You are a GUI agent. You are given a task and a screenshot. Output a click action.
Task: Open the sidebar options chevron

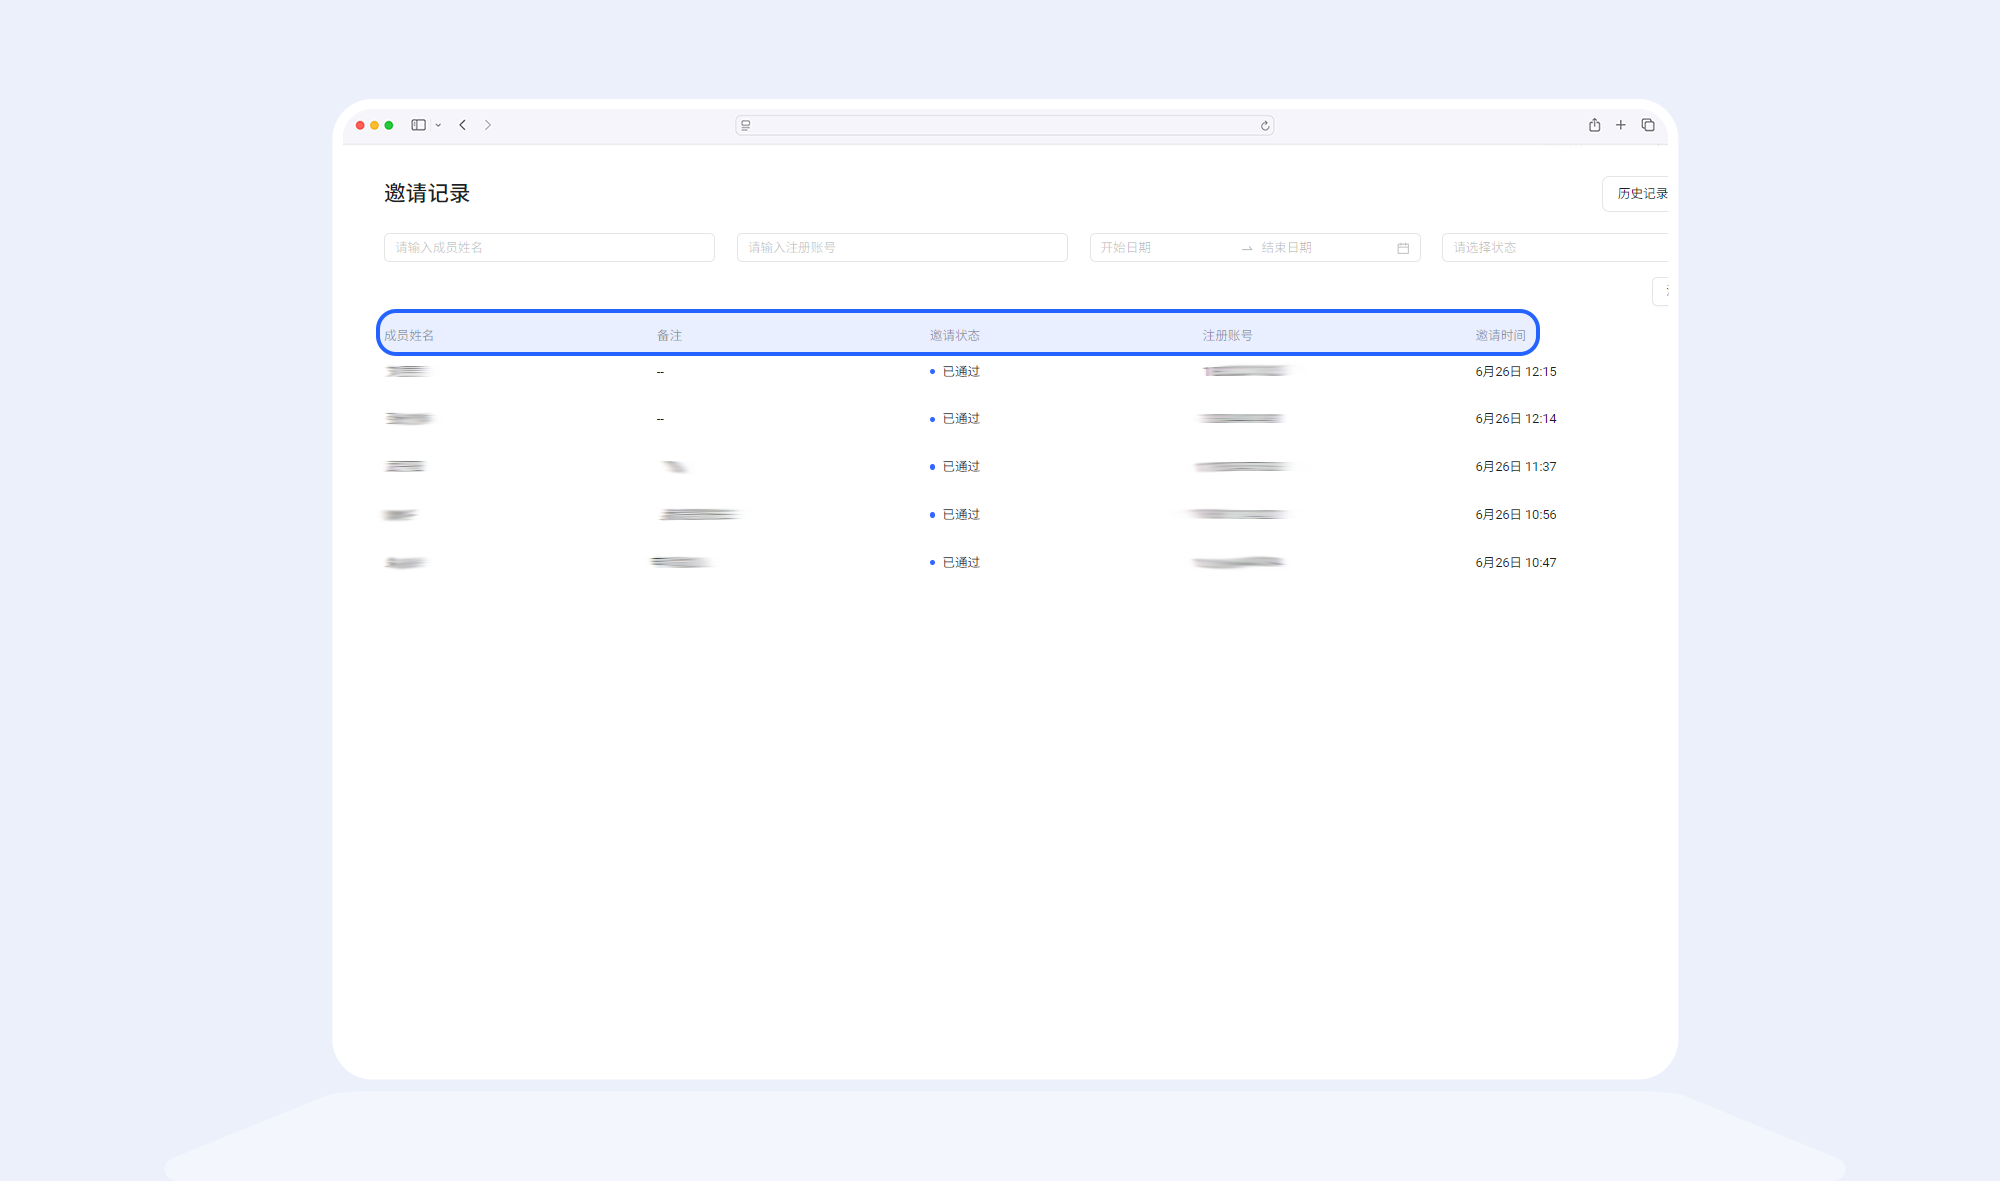438,126
